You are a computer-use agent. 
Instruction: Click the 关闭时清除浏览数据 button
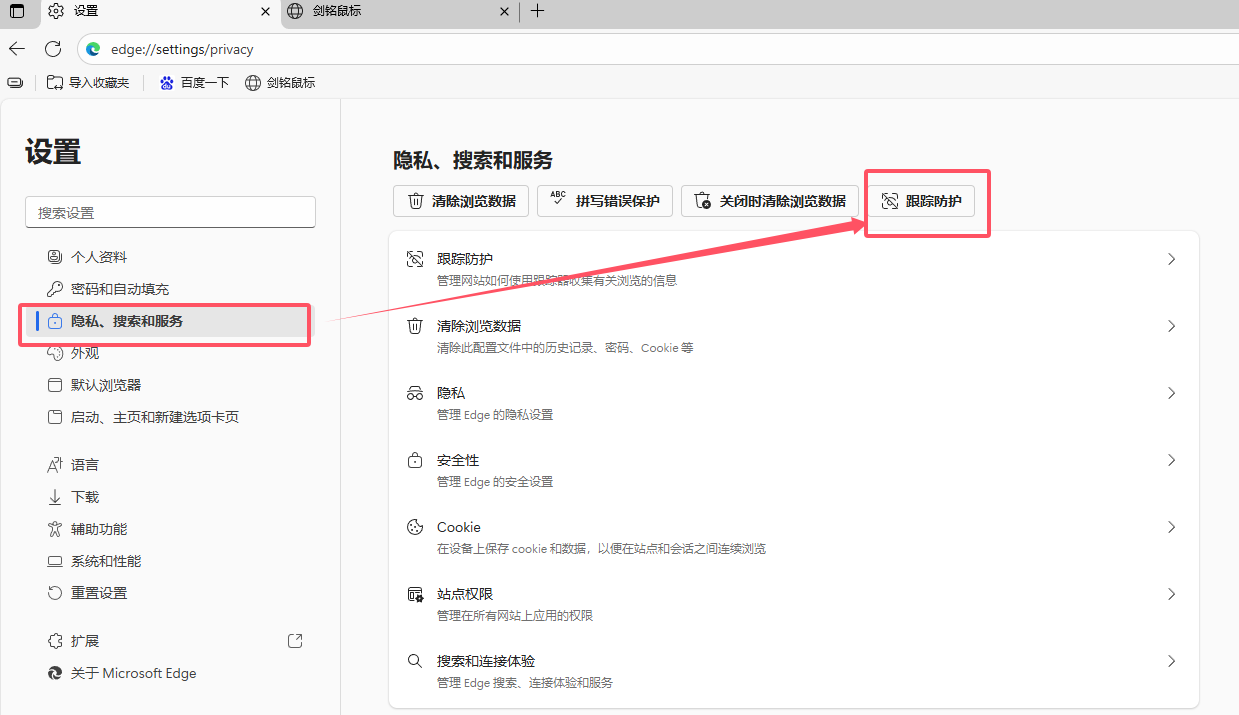769,201
